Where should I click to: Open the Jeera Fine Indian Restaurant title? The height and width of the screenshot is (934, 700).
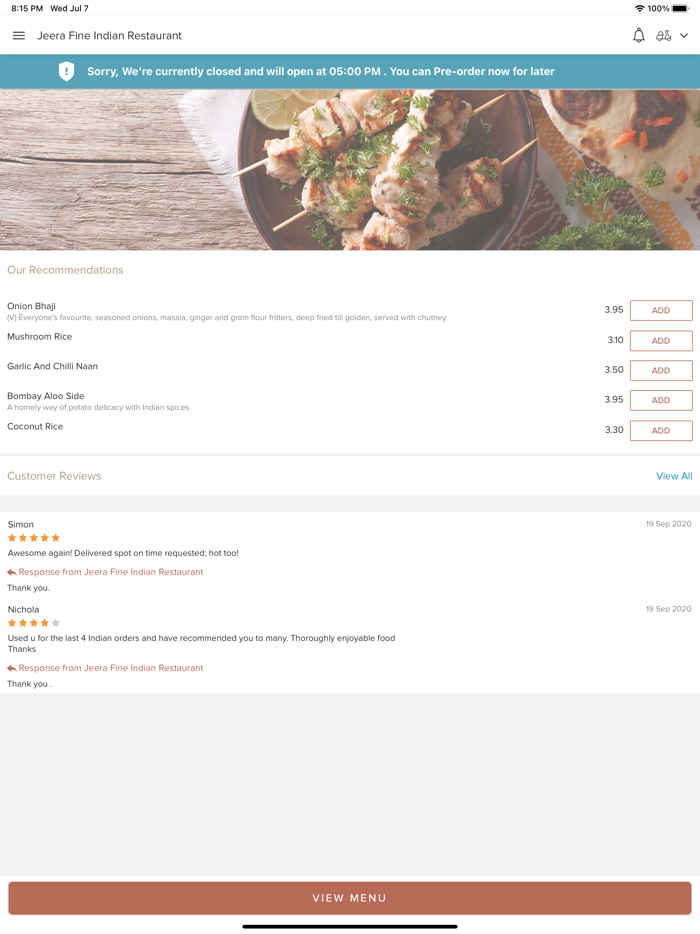click(110, 35)
